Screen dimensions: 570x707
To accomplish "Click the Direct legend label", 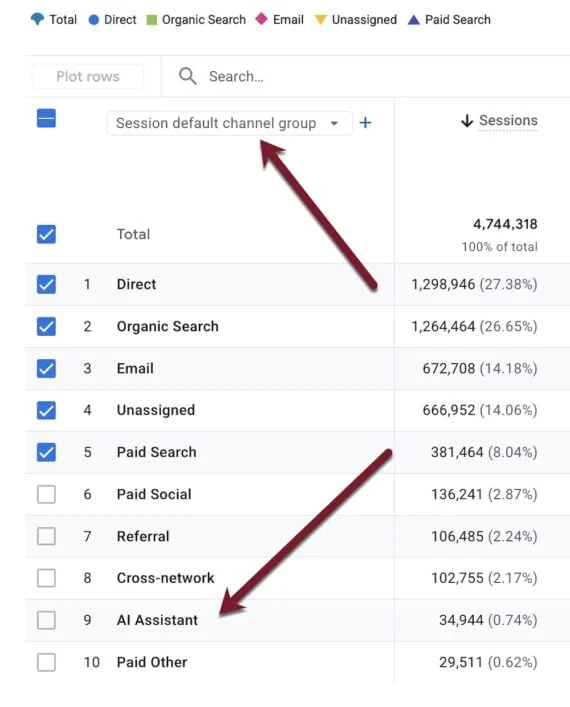I will (120, 20).
